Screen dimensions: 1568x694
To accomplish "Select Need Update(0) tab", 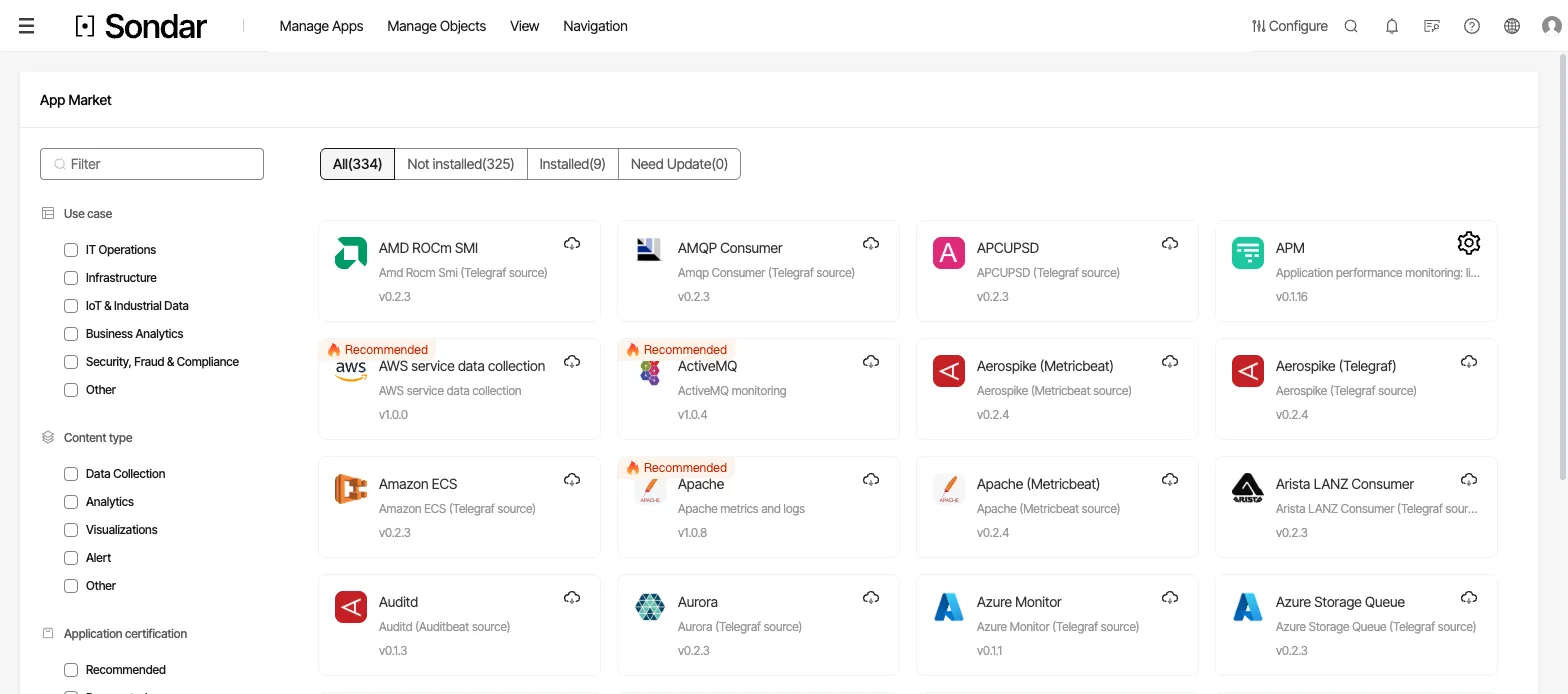I will [x=679, y=164].
